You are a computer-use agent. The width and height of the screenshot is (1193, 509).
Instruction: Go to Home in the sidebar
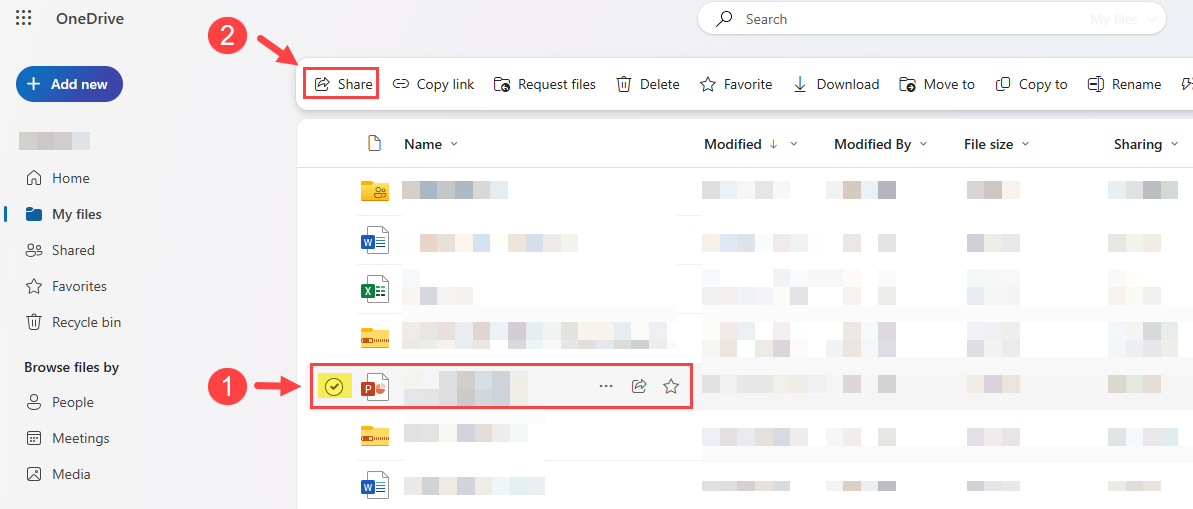coord(58,178)
